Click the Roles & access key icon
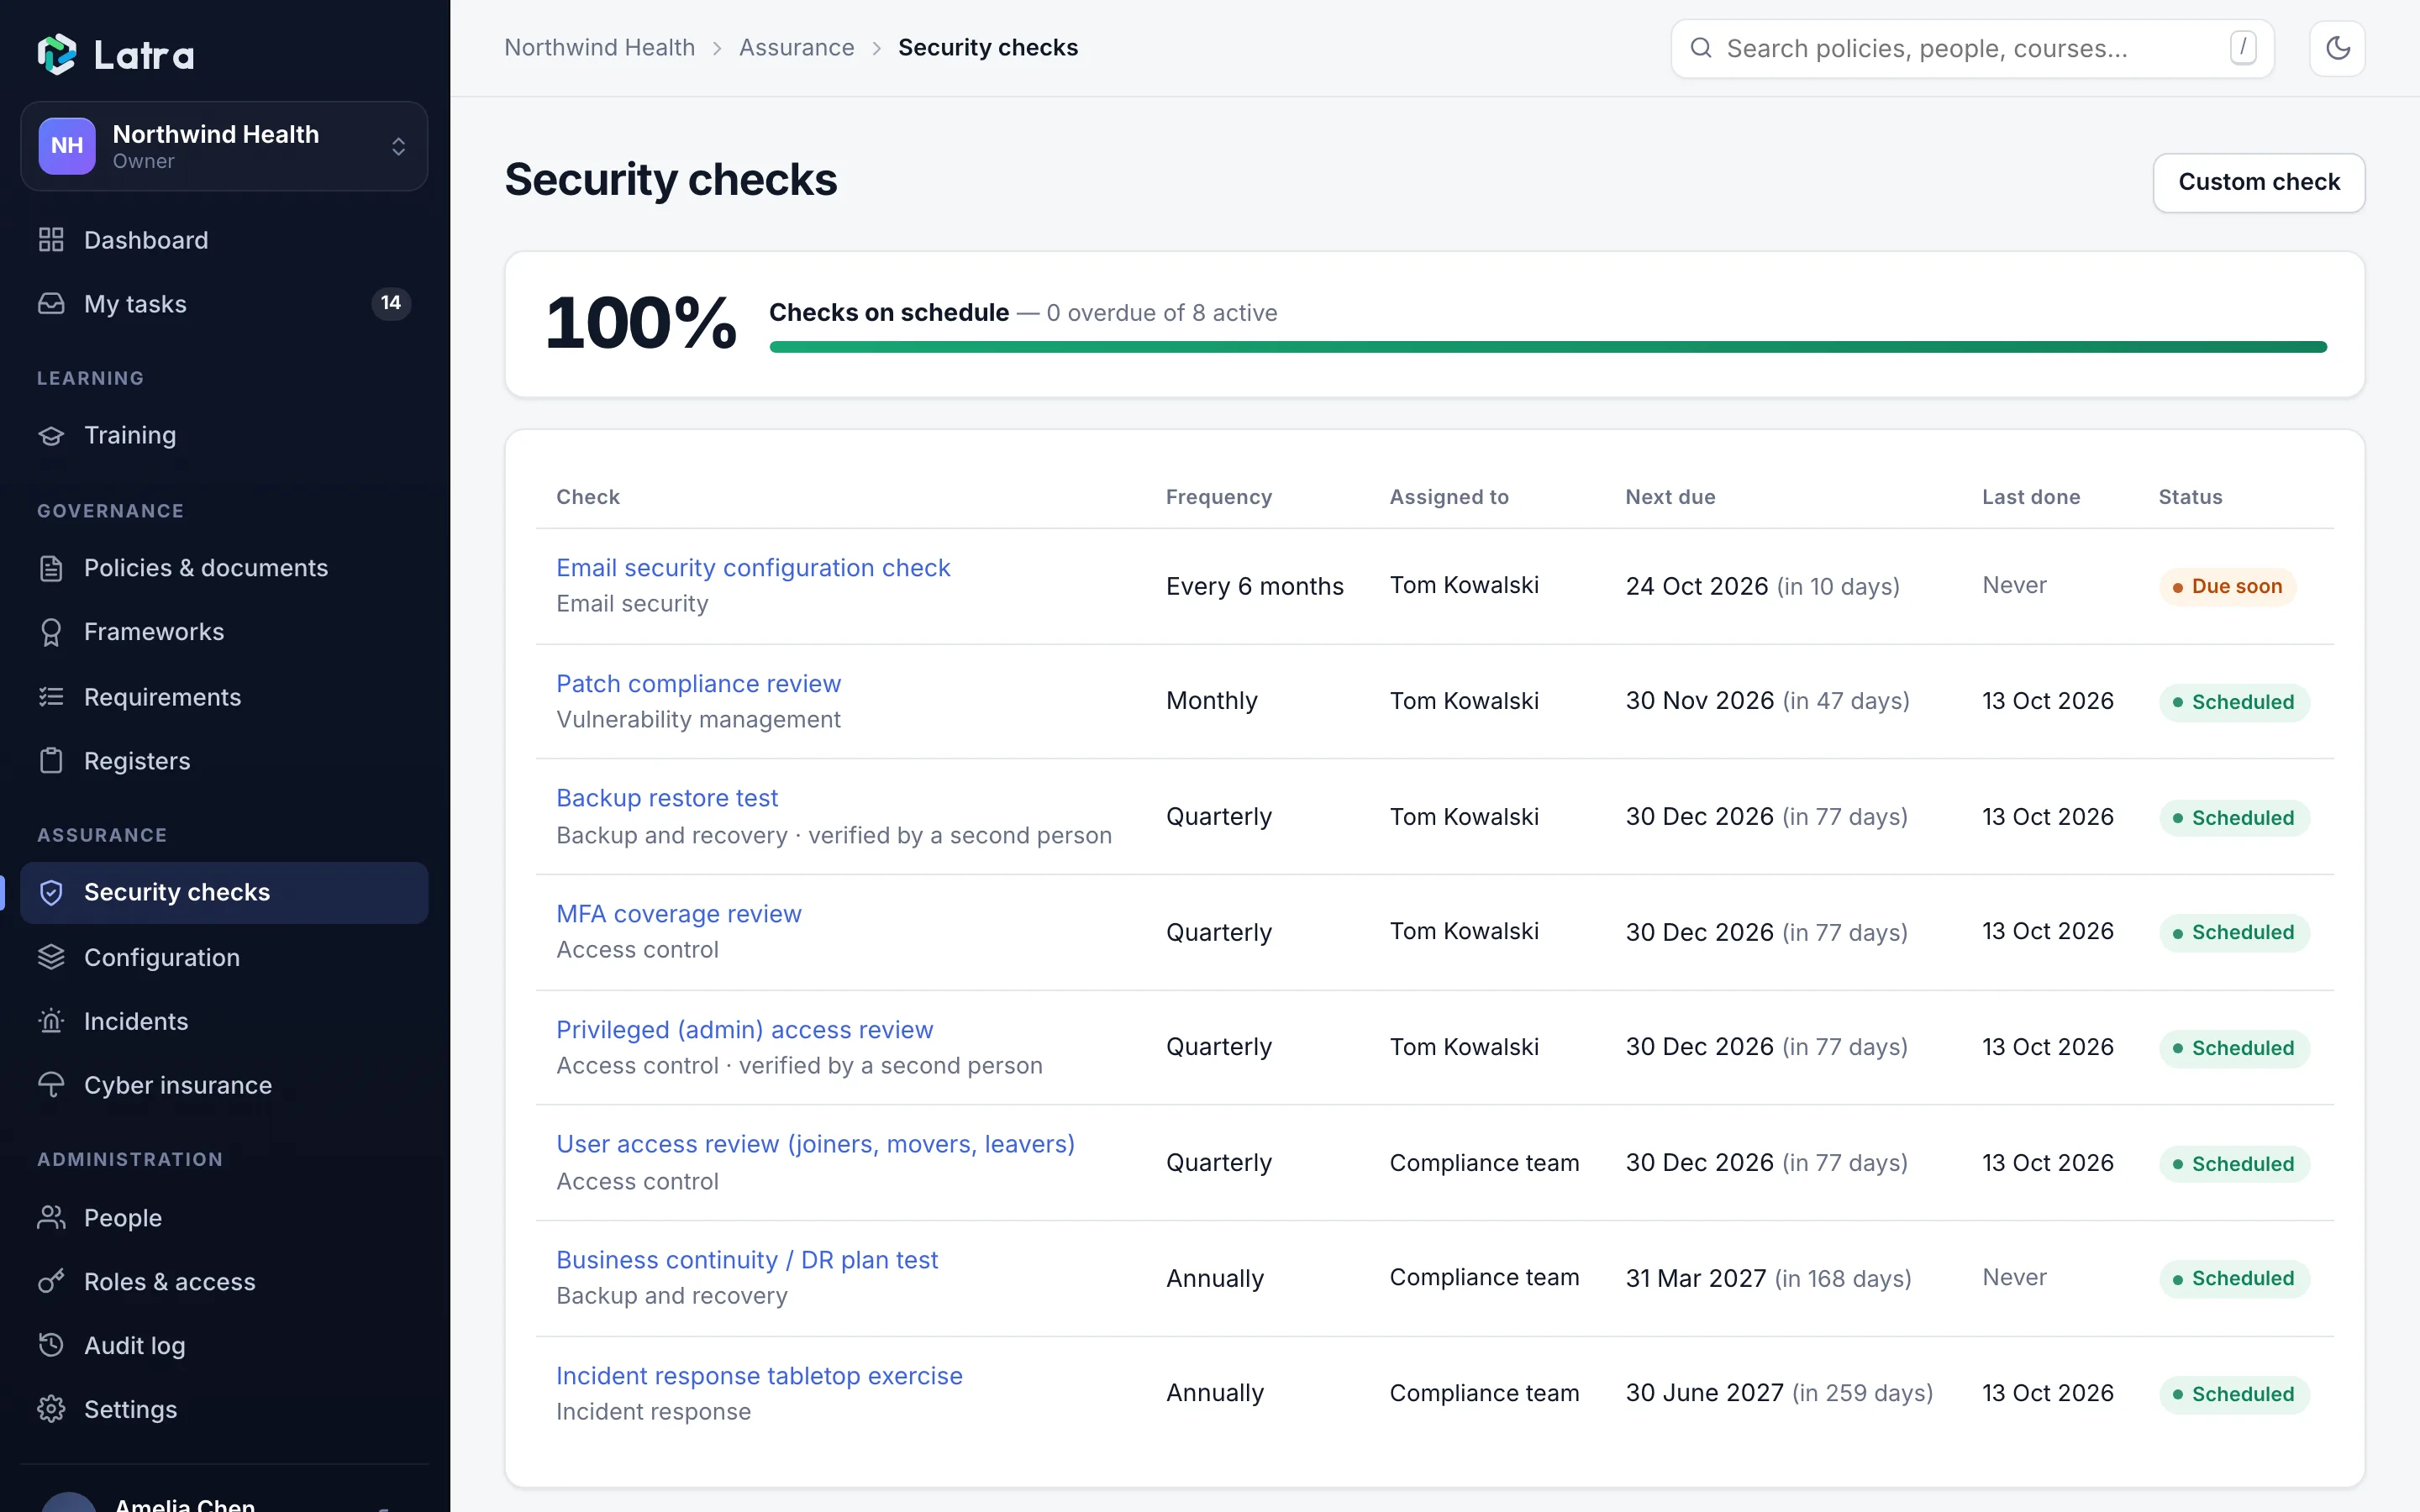Viewport: 2420px width, 1512px height. pyautogui.click(x=51, y=1282)
